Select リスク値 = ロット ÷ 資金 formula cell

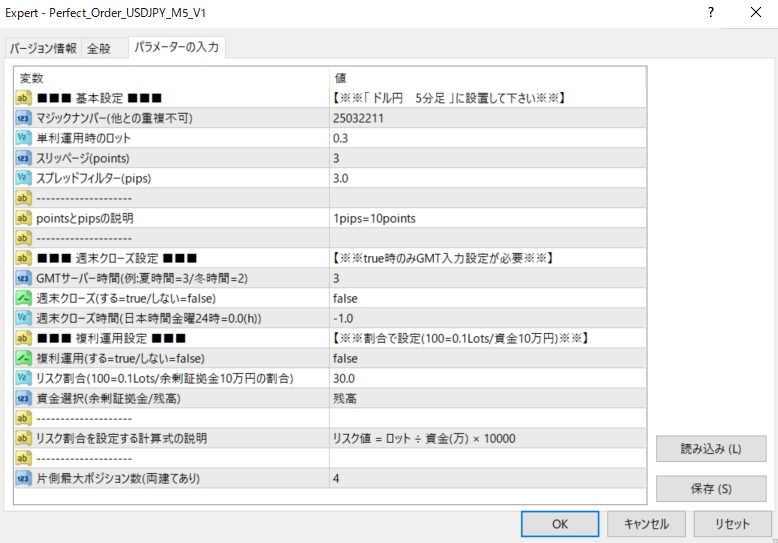[x=488, y=438]
